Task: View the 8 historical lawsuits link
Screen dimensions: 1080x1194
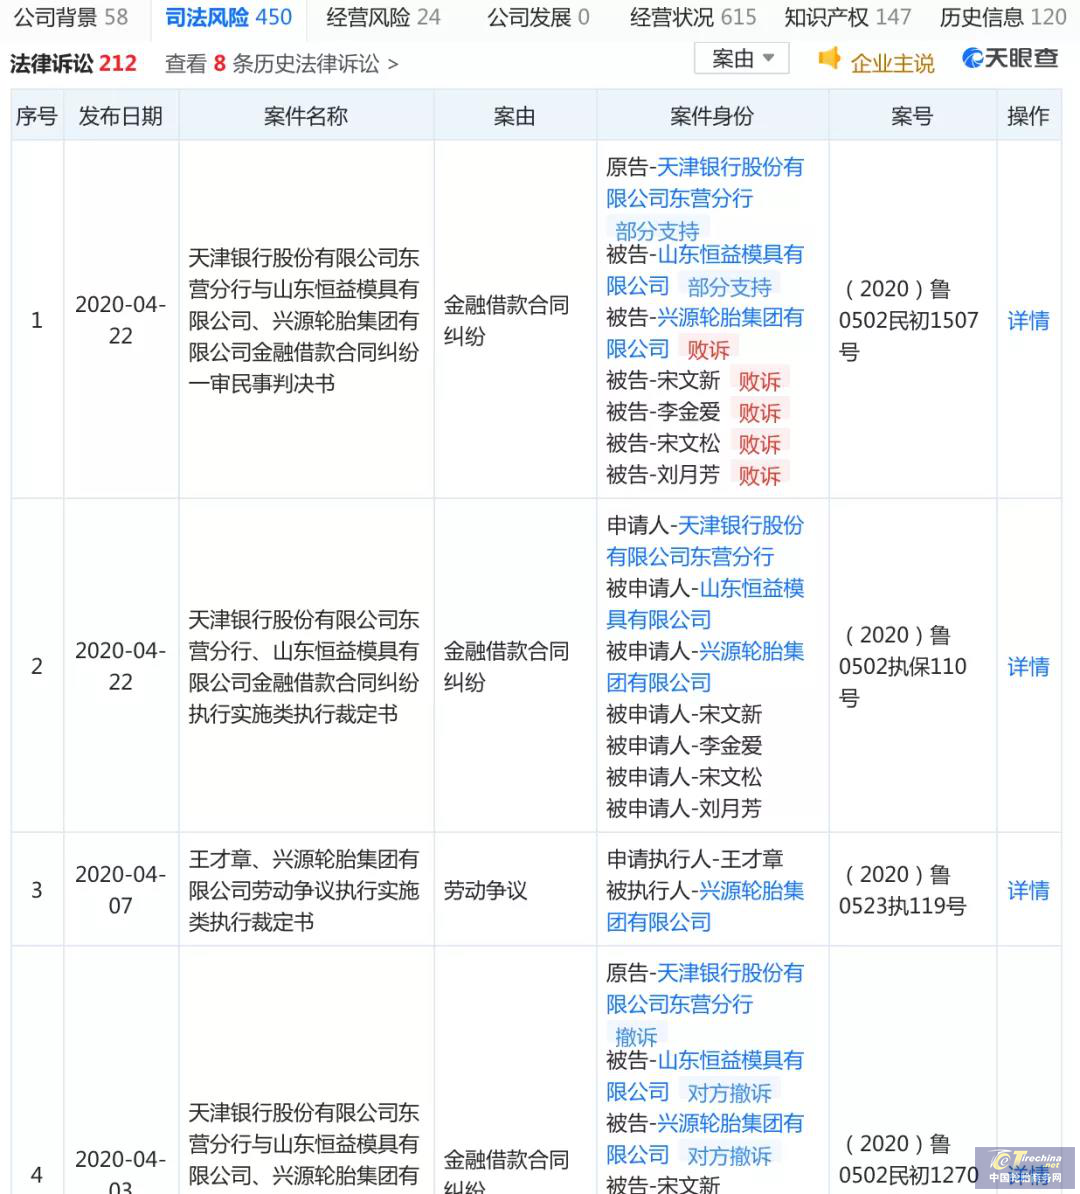Action: (x=282, y=64)
